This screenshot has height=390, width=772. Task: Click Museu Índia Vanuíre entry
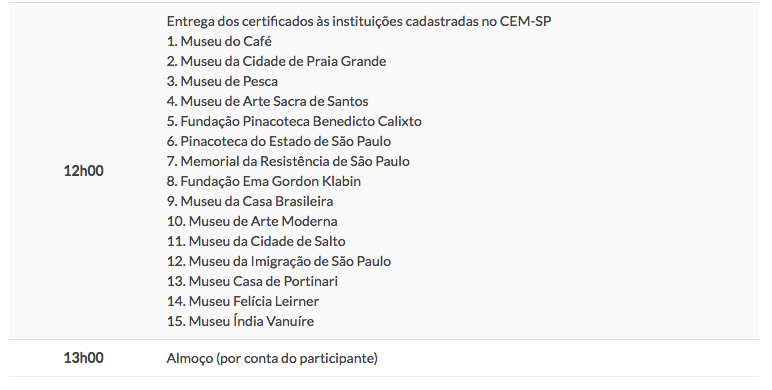240,321
